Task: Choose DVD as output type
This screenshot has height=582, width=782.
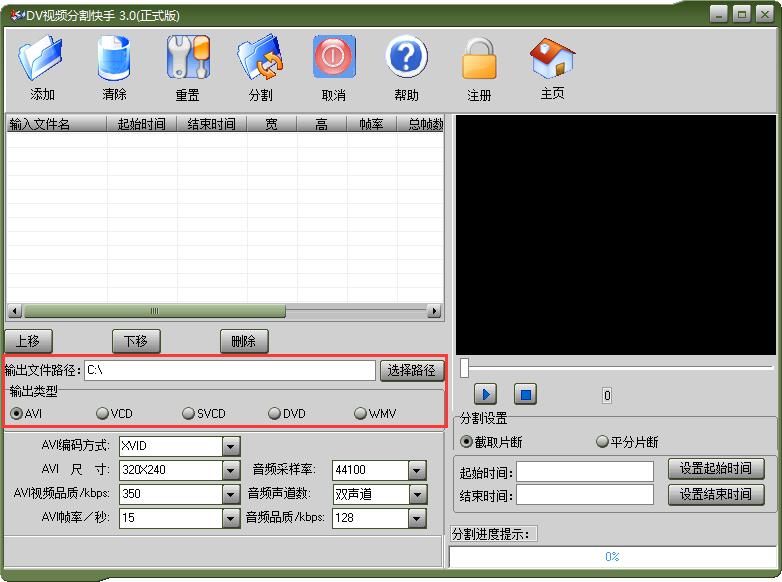Action: tap(274, 413)
